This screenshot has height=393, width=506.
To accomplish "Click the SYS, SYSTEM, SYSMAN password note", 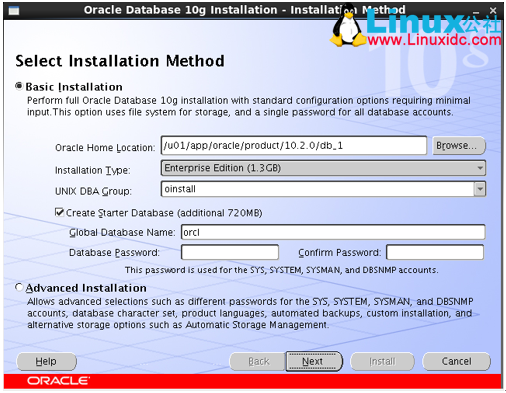I will (282, 270).
